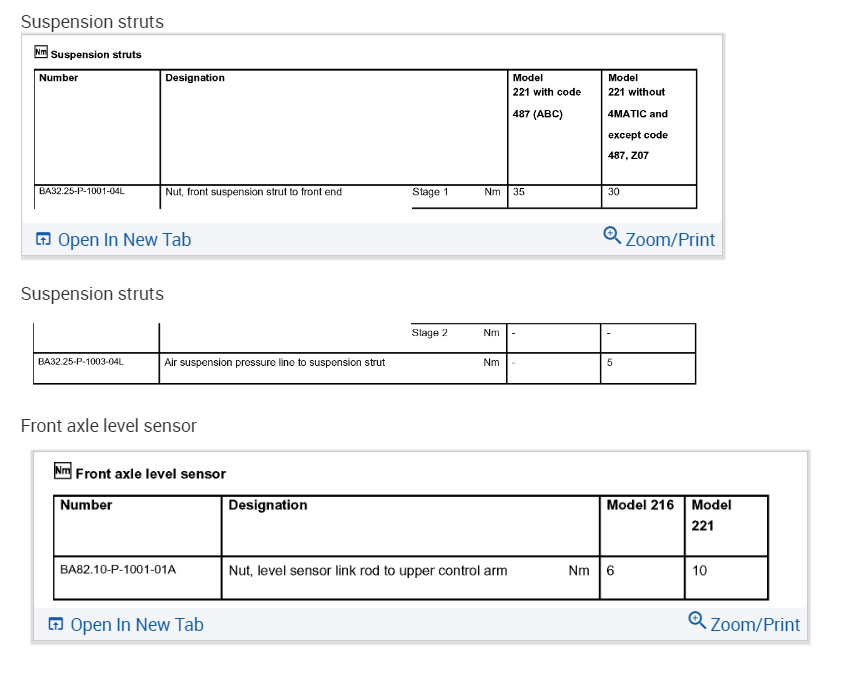Open Front axle level sensor table in new tab
Viewport: 863px width, 699px height.
coord(136,625)
